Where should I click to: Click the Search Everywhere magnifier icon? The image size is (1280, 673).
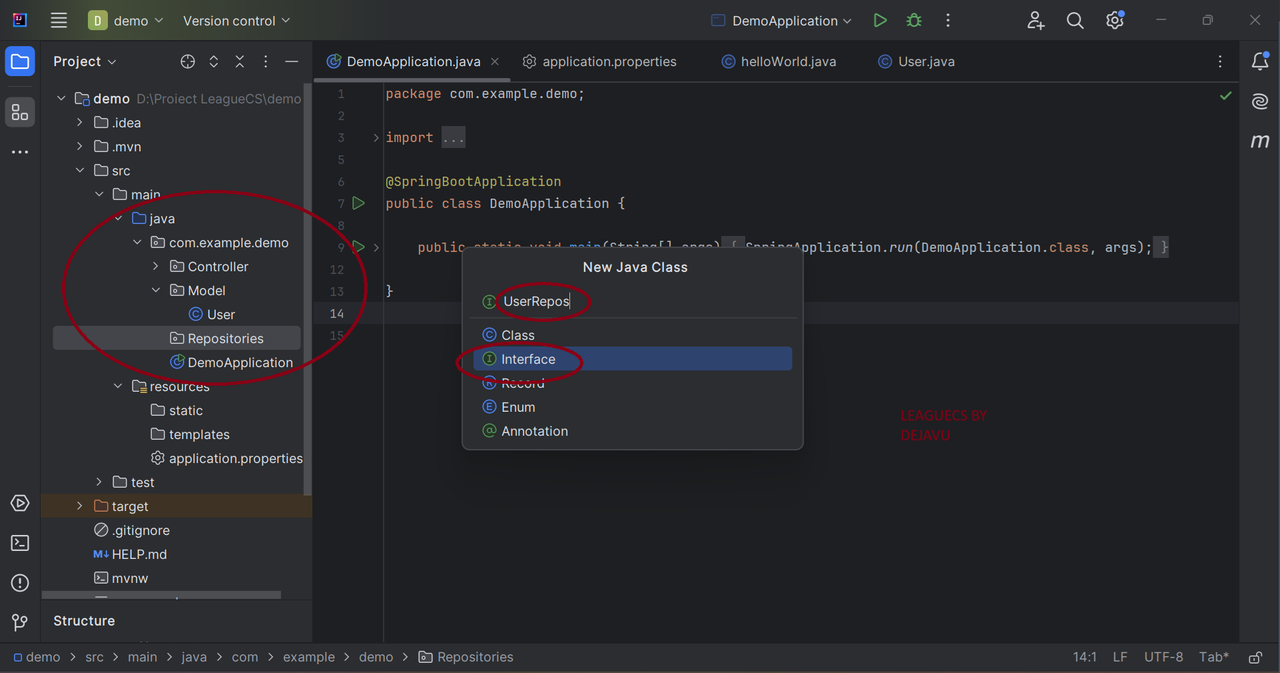(x=1075, y=20)
